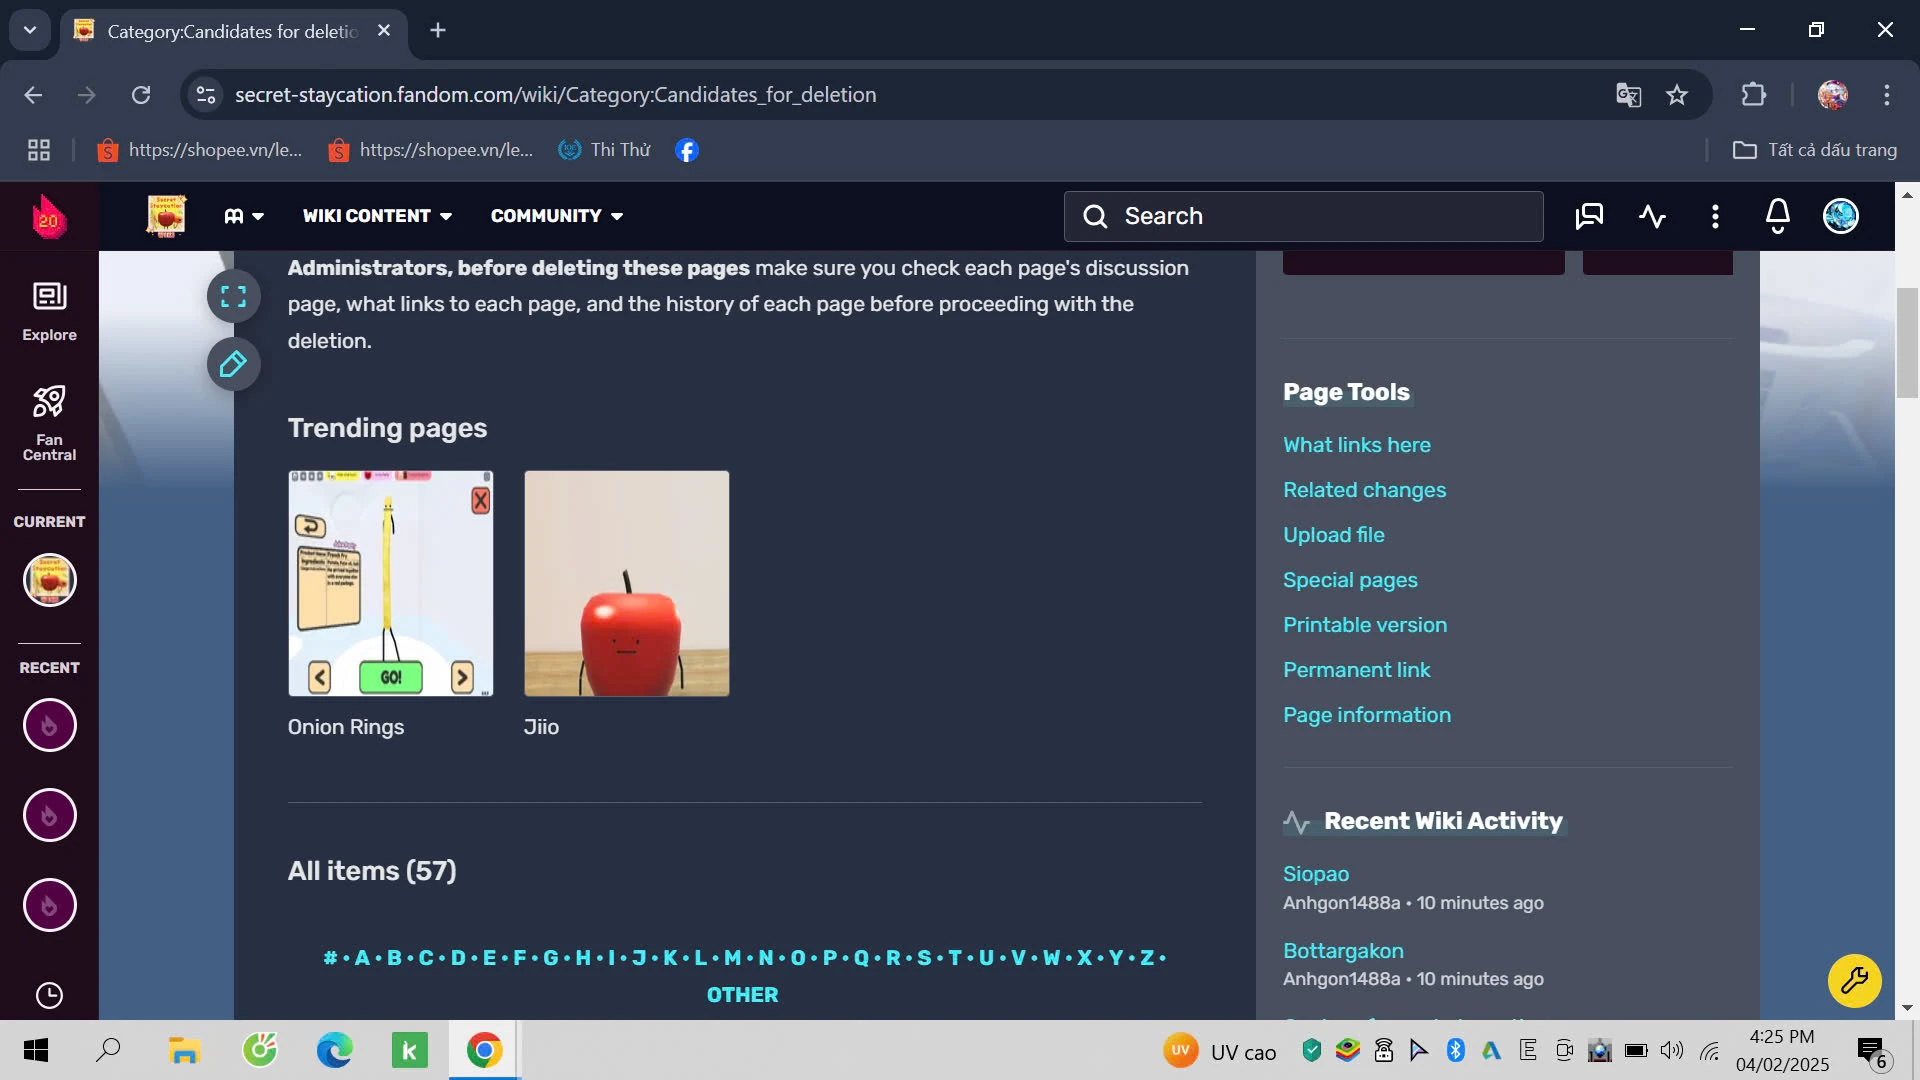Click the recent activity pulse icon
This screenshot has width=1920, height=1080.
[x=1652, y=216]
